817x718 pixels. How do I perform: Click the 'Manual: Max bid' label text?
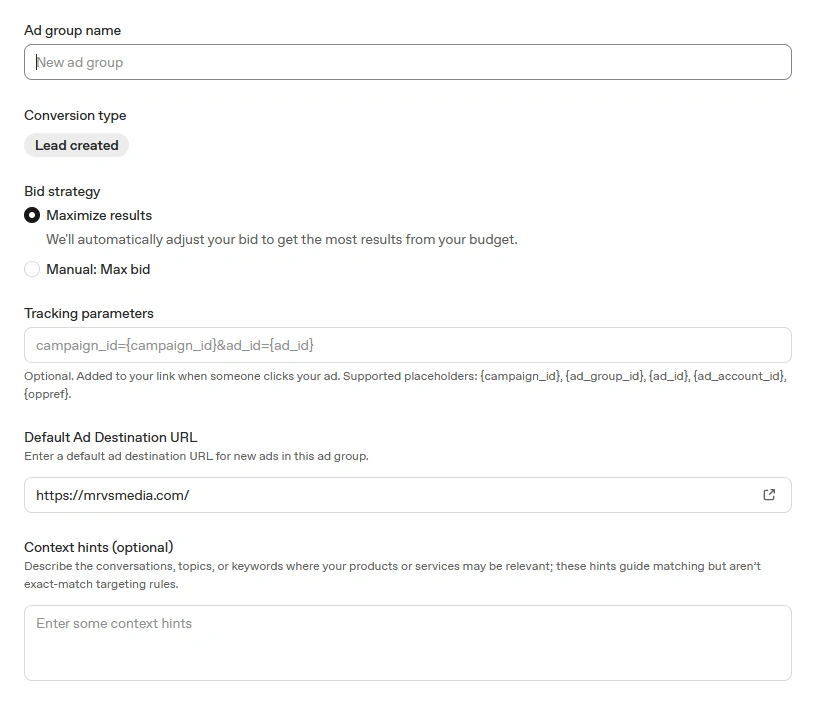98,269
